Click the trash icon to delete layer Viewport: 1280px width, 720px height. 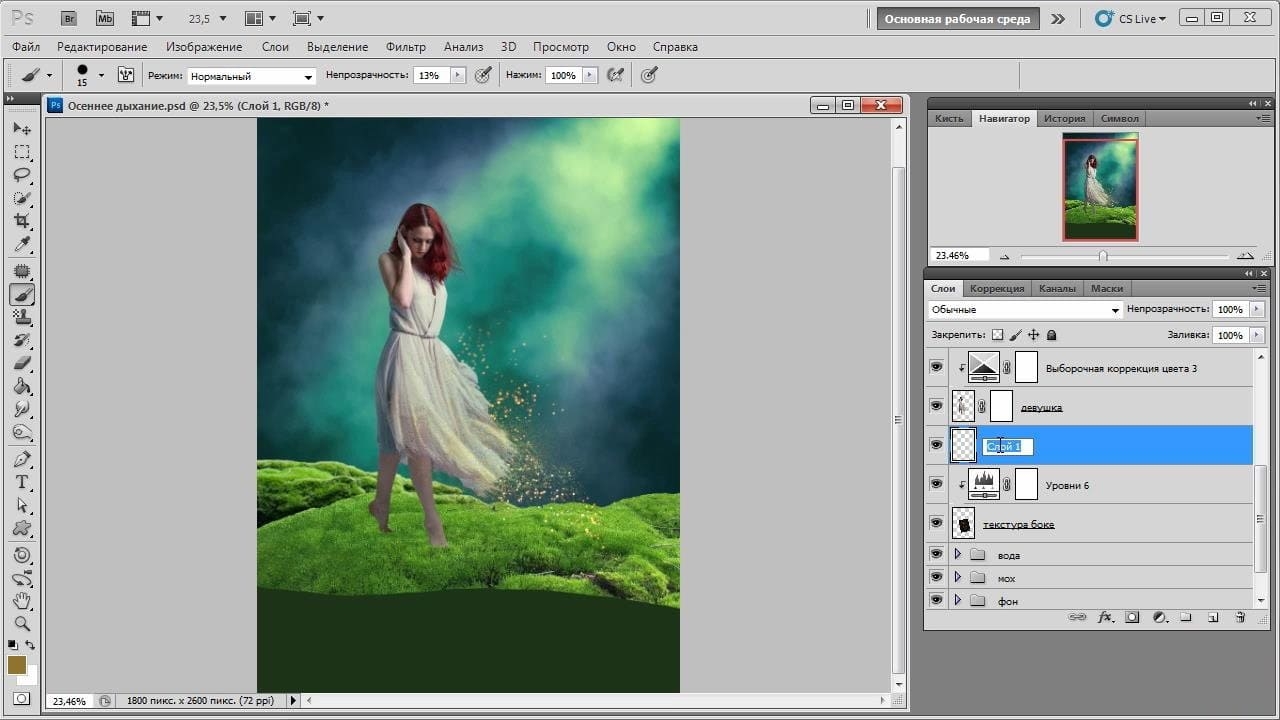coord(1240,618)
